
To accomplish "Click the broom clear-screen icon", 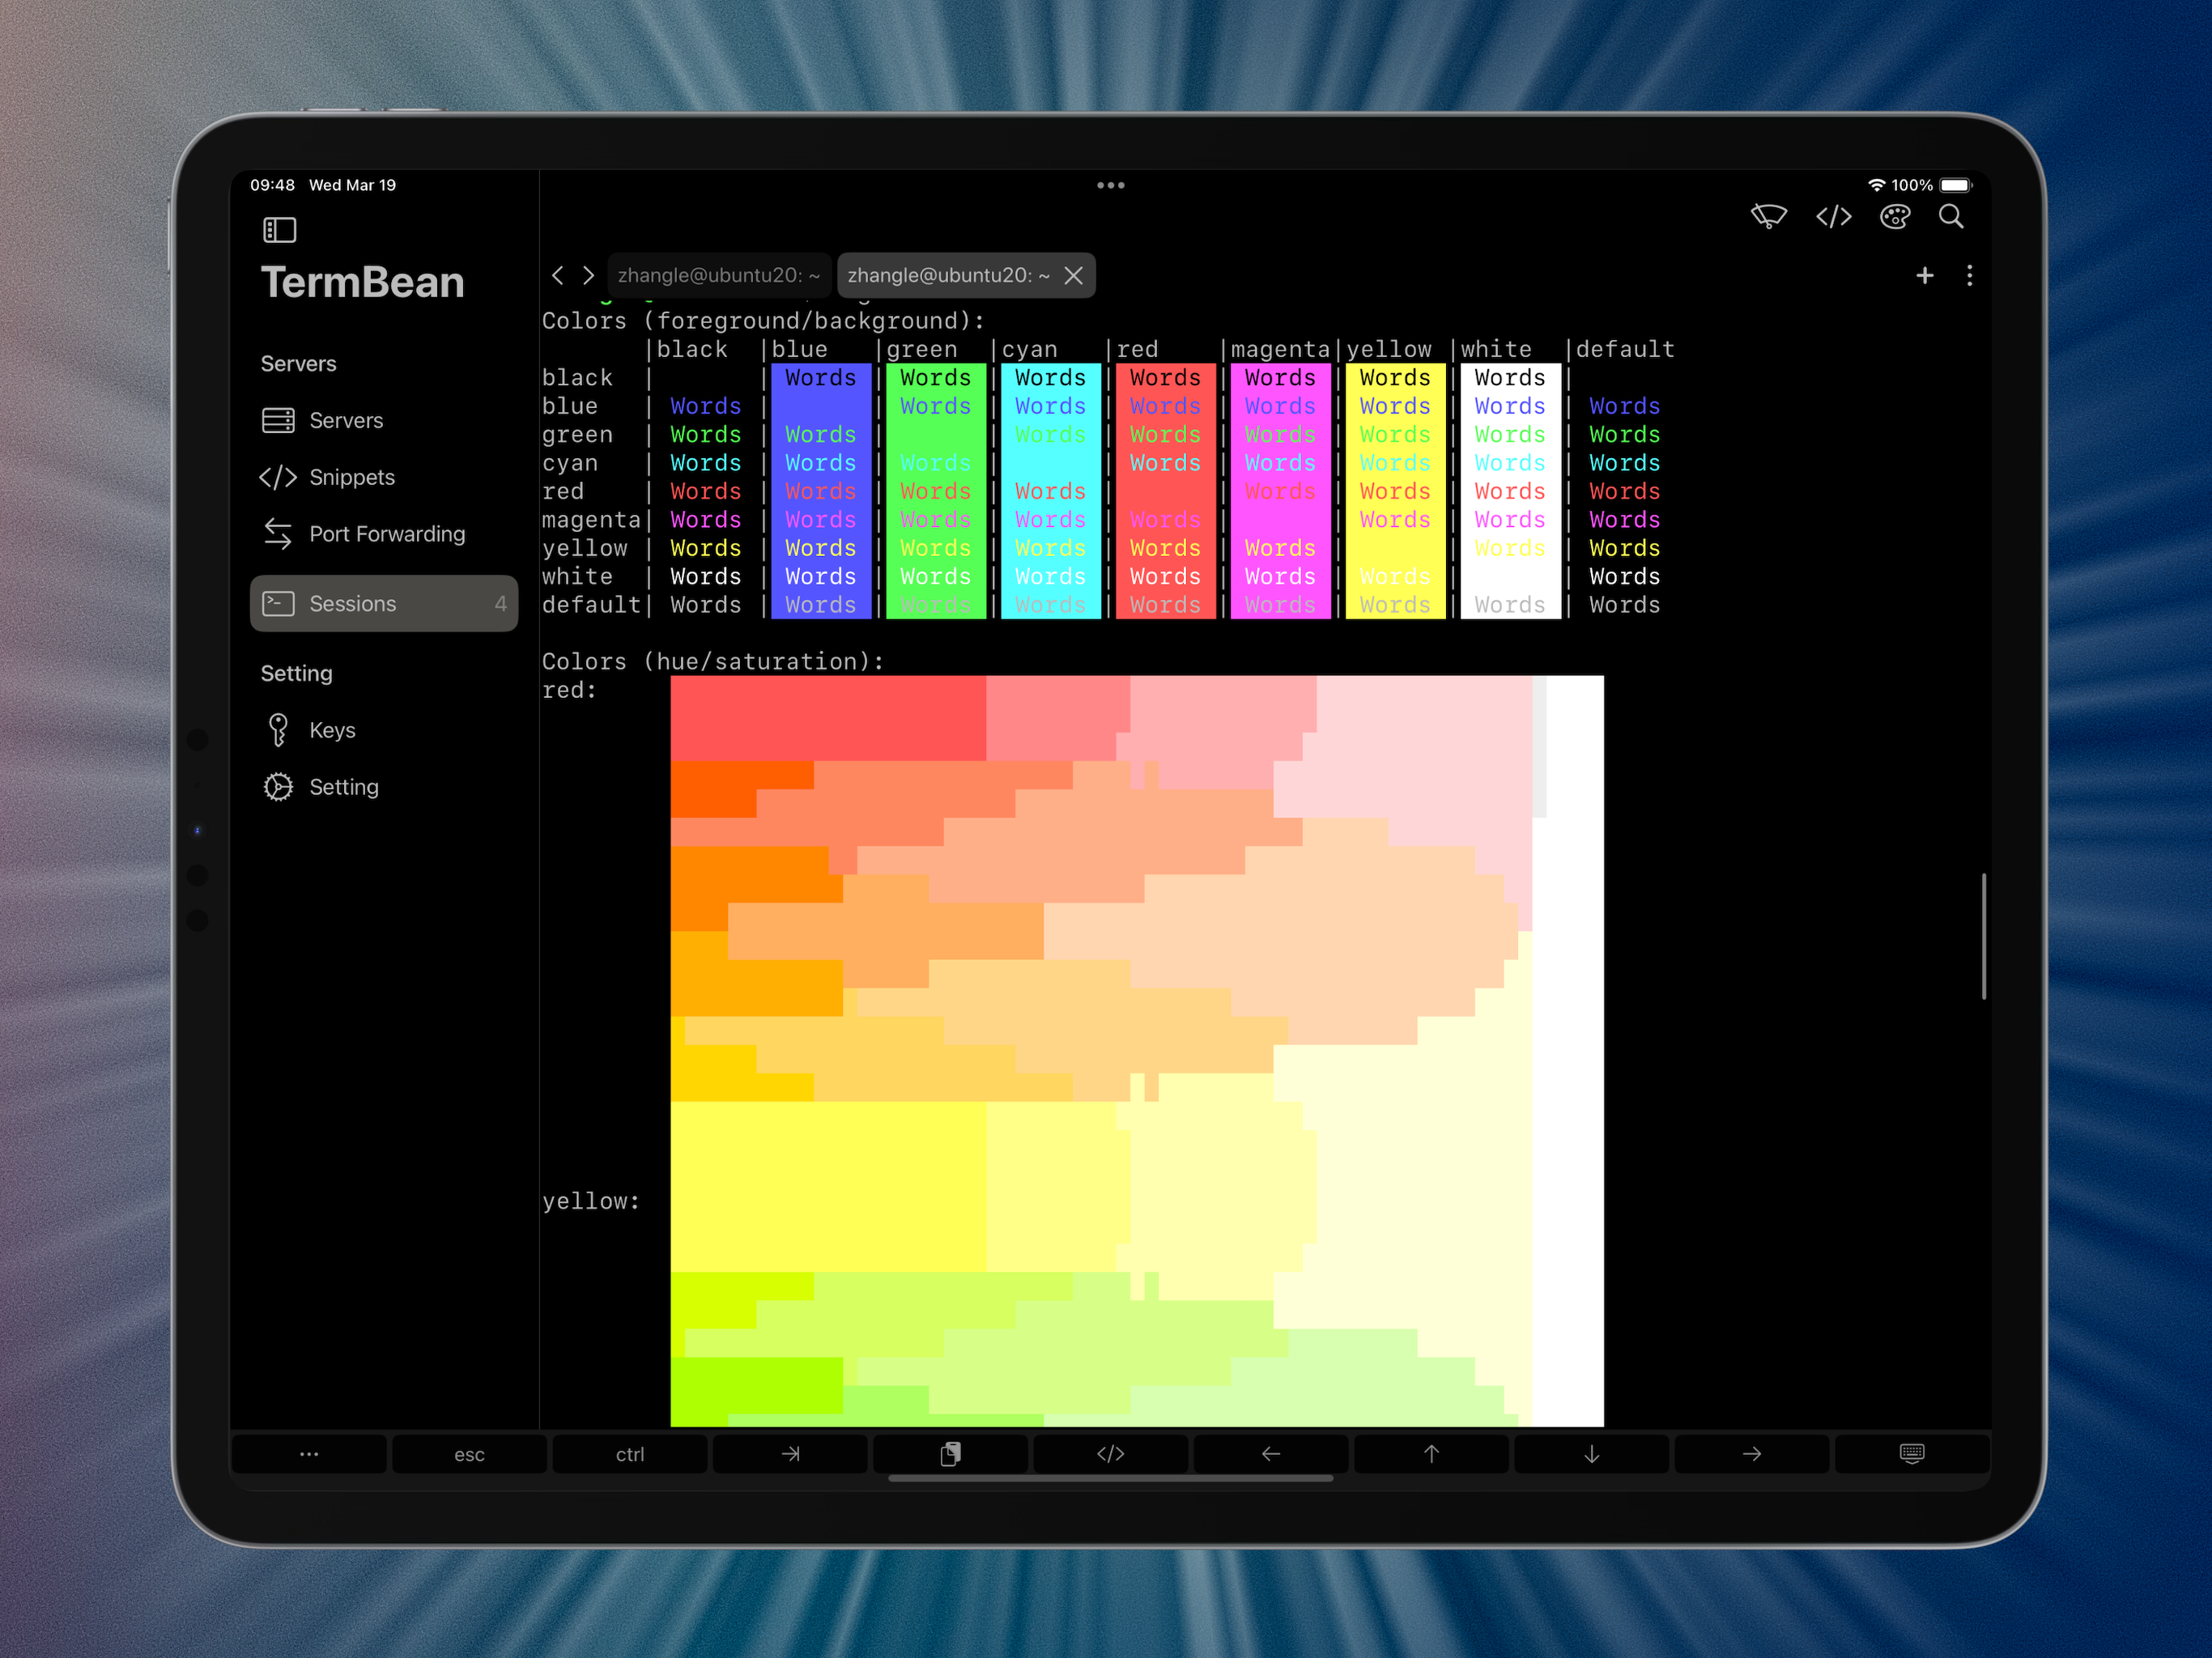I will pyautogui.click(x=1768, y=217).
